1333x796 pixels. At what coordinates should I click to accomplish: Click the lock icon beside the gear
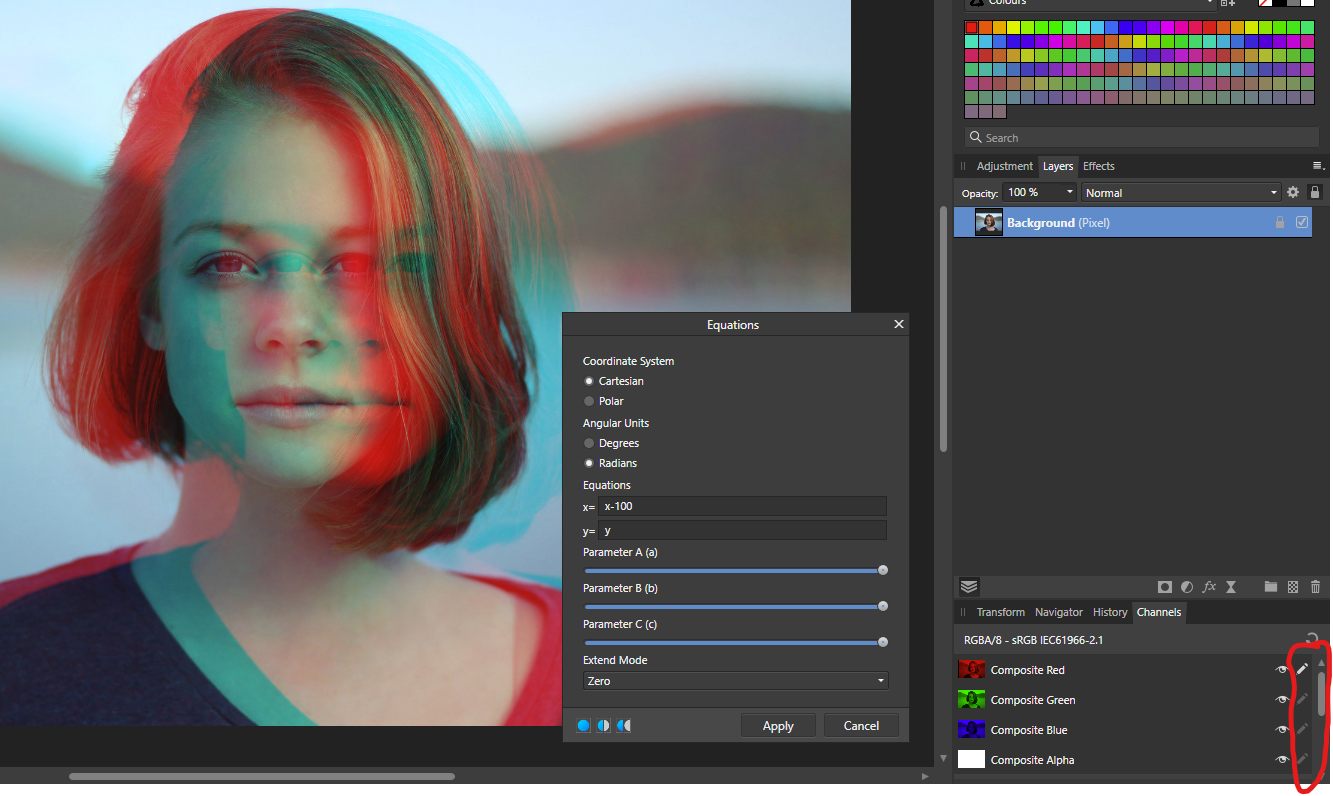coord(1315,192)
